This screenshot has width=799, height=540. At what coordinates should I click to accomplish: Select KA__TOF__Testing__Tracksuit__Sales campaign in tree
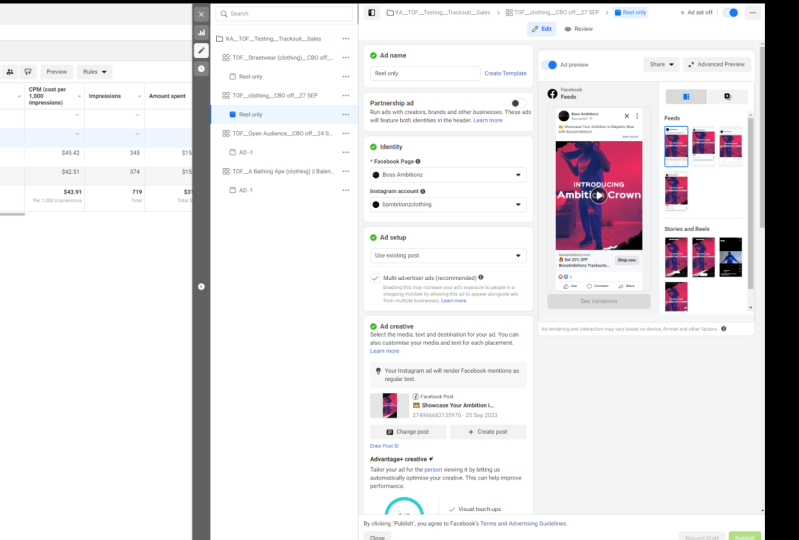[274, 39]
